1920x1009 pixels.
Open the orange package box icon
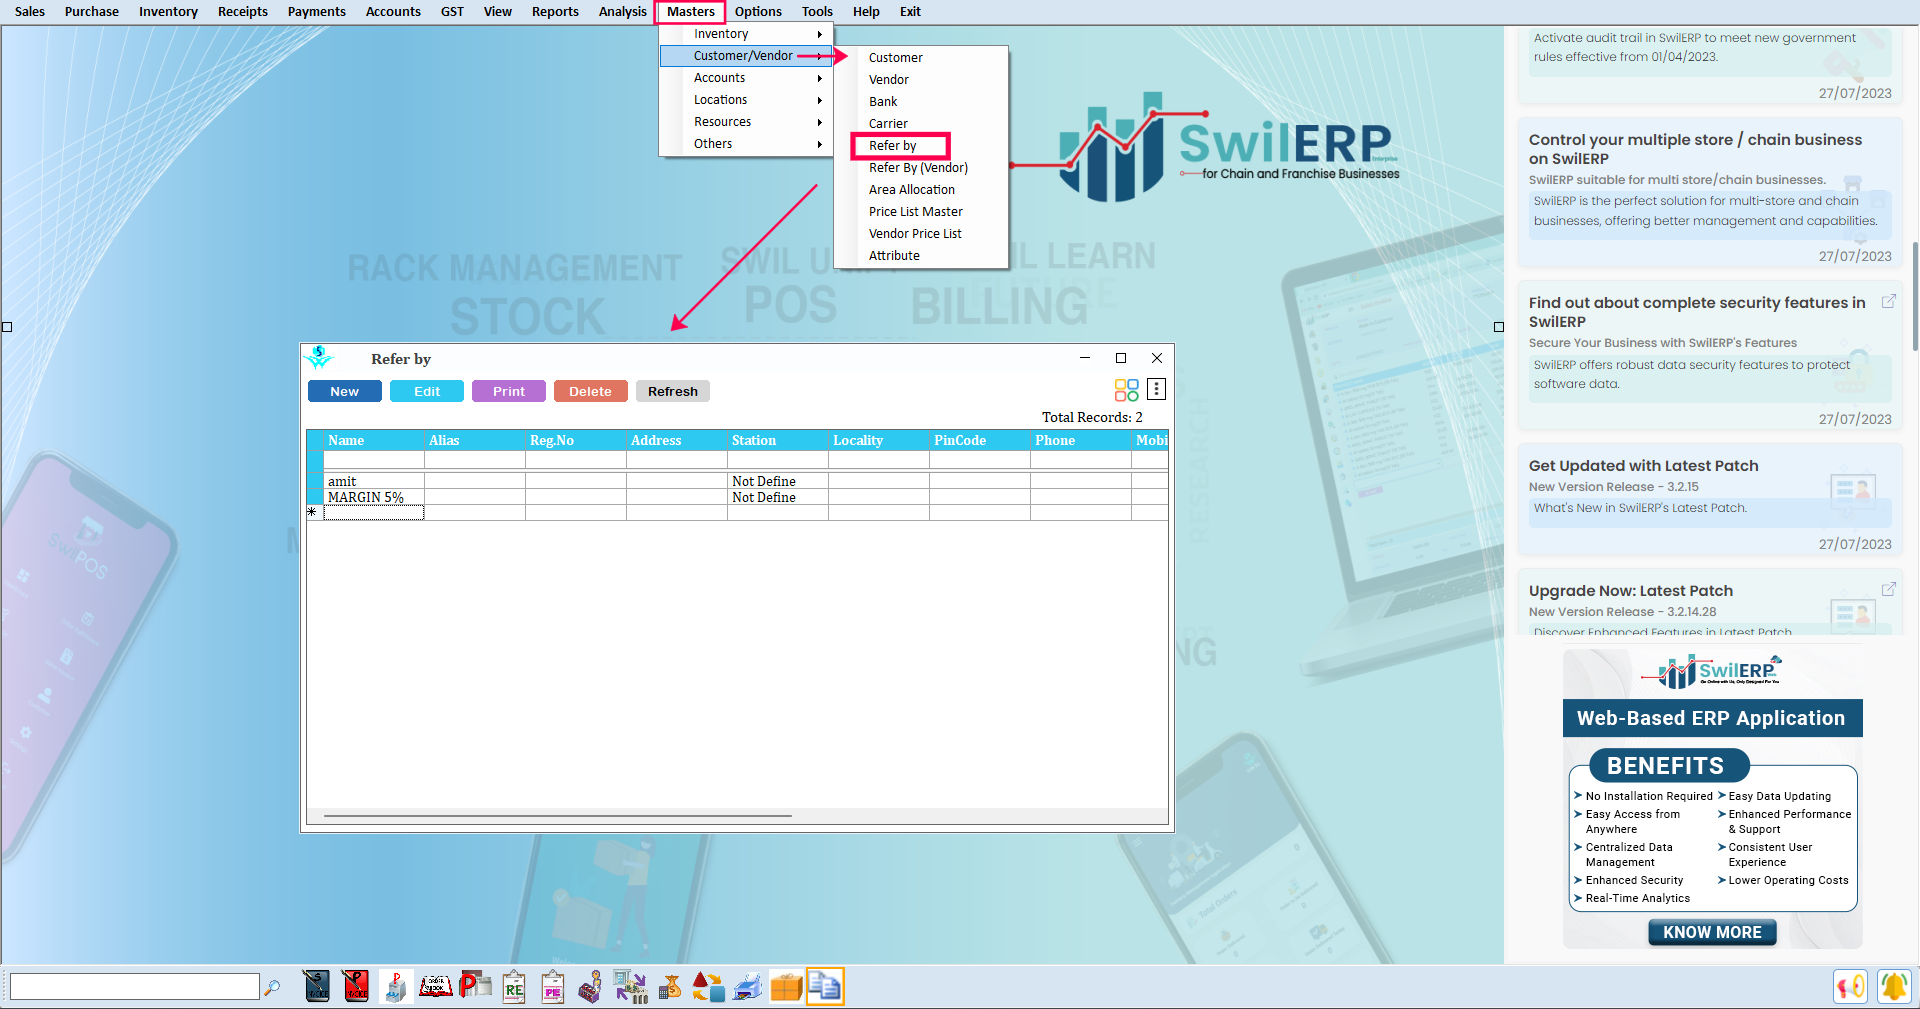coord(786,987)
